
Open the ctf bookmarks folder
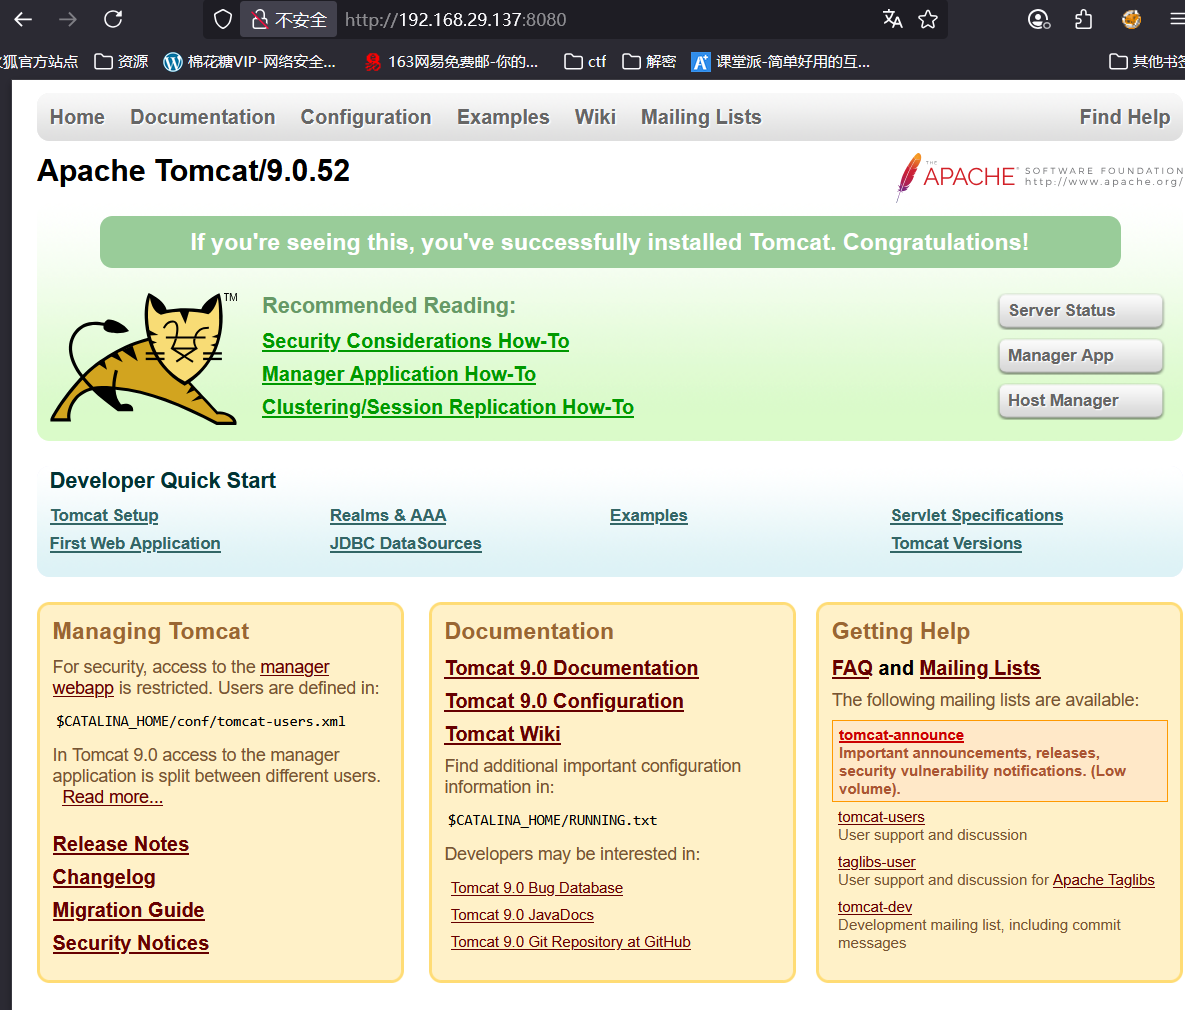(585, 61)
